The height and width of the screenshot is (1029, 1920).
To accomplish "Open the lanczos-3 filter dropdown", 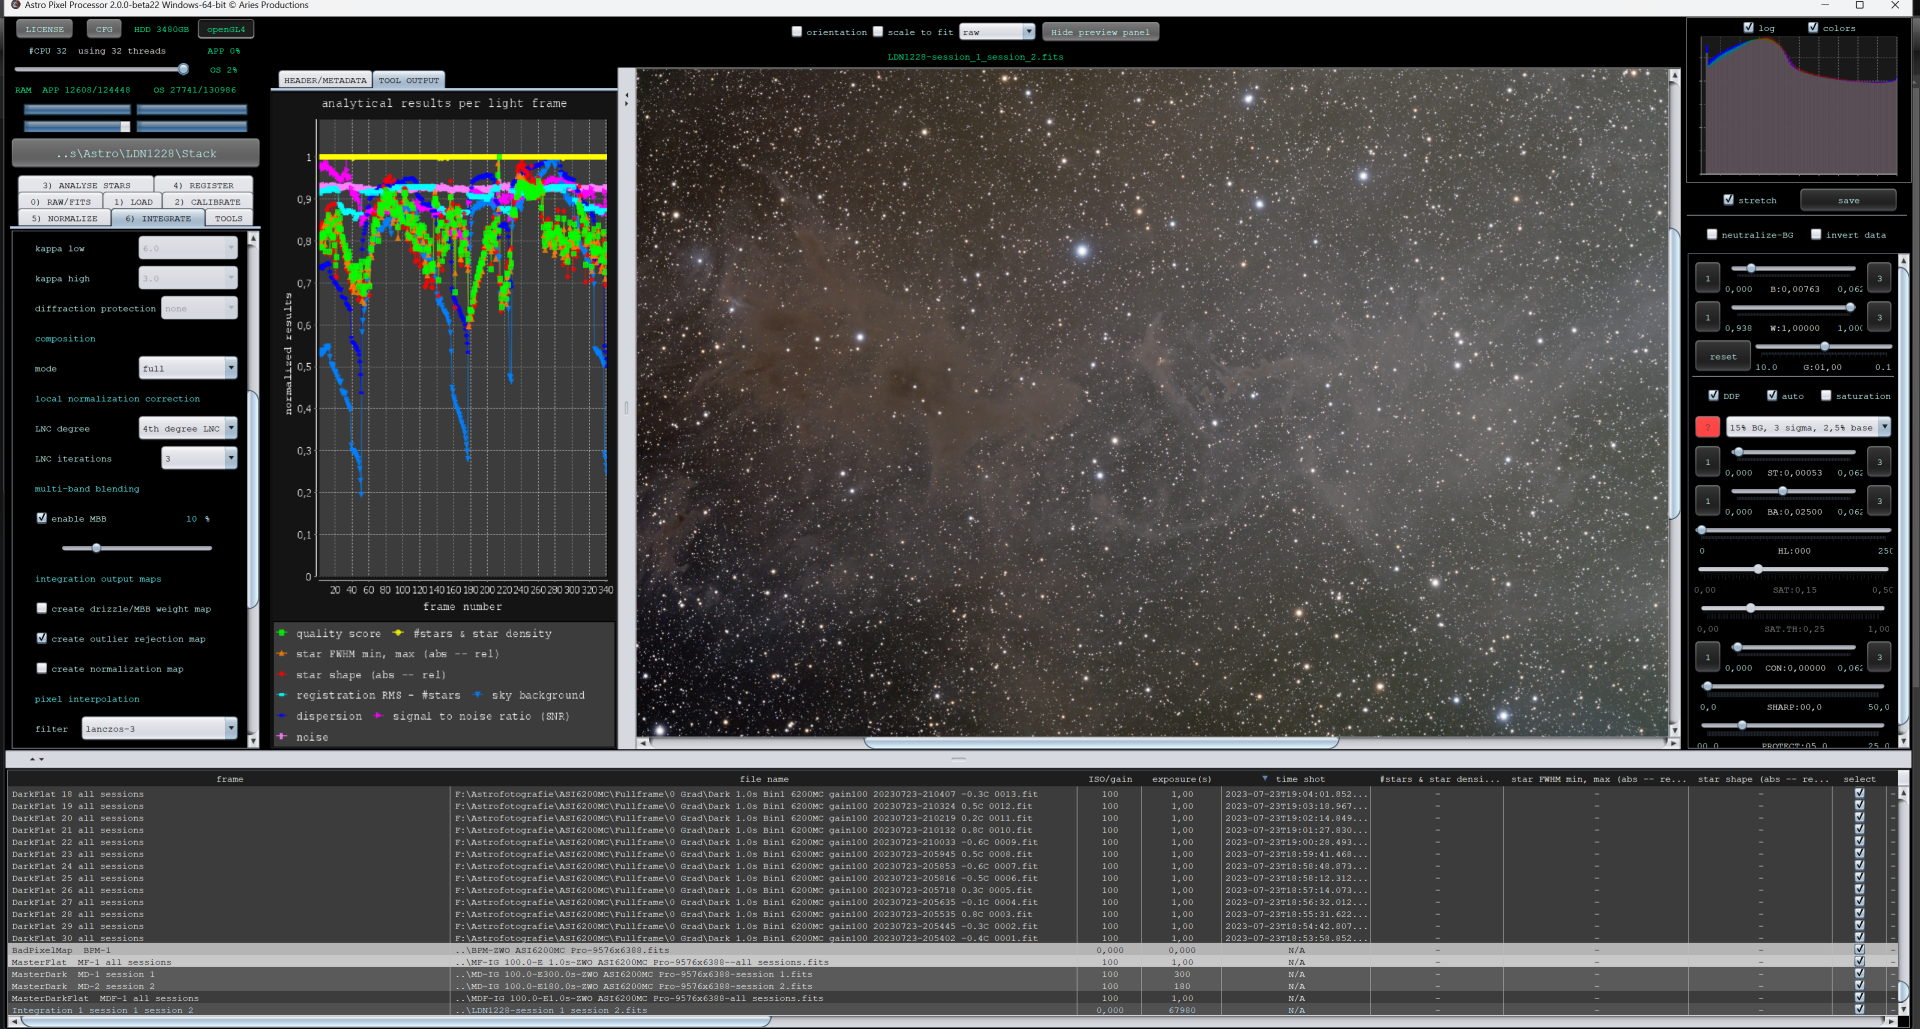I will [160, 728].
